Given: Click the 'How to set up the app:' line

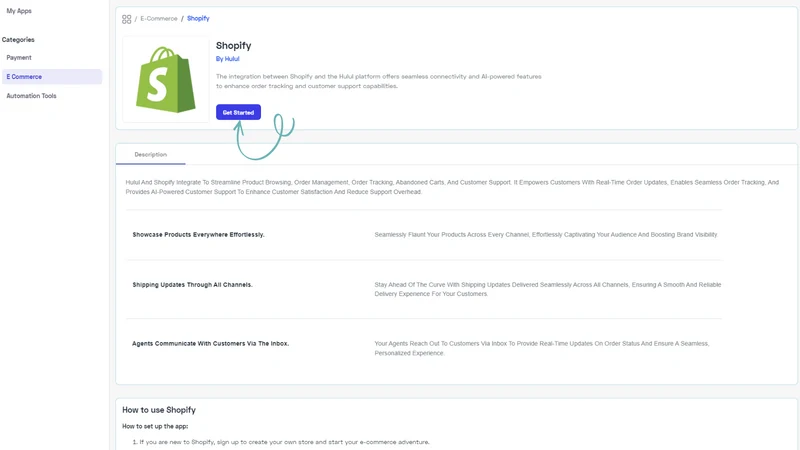Looking at the screenshot, I should click(155, 426).
